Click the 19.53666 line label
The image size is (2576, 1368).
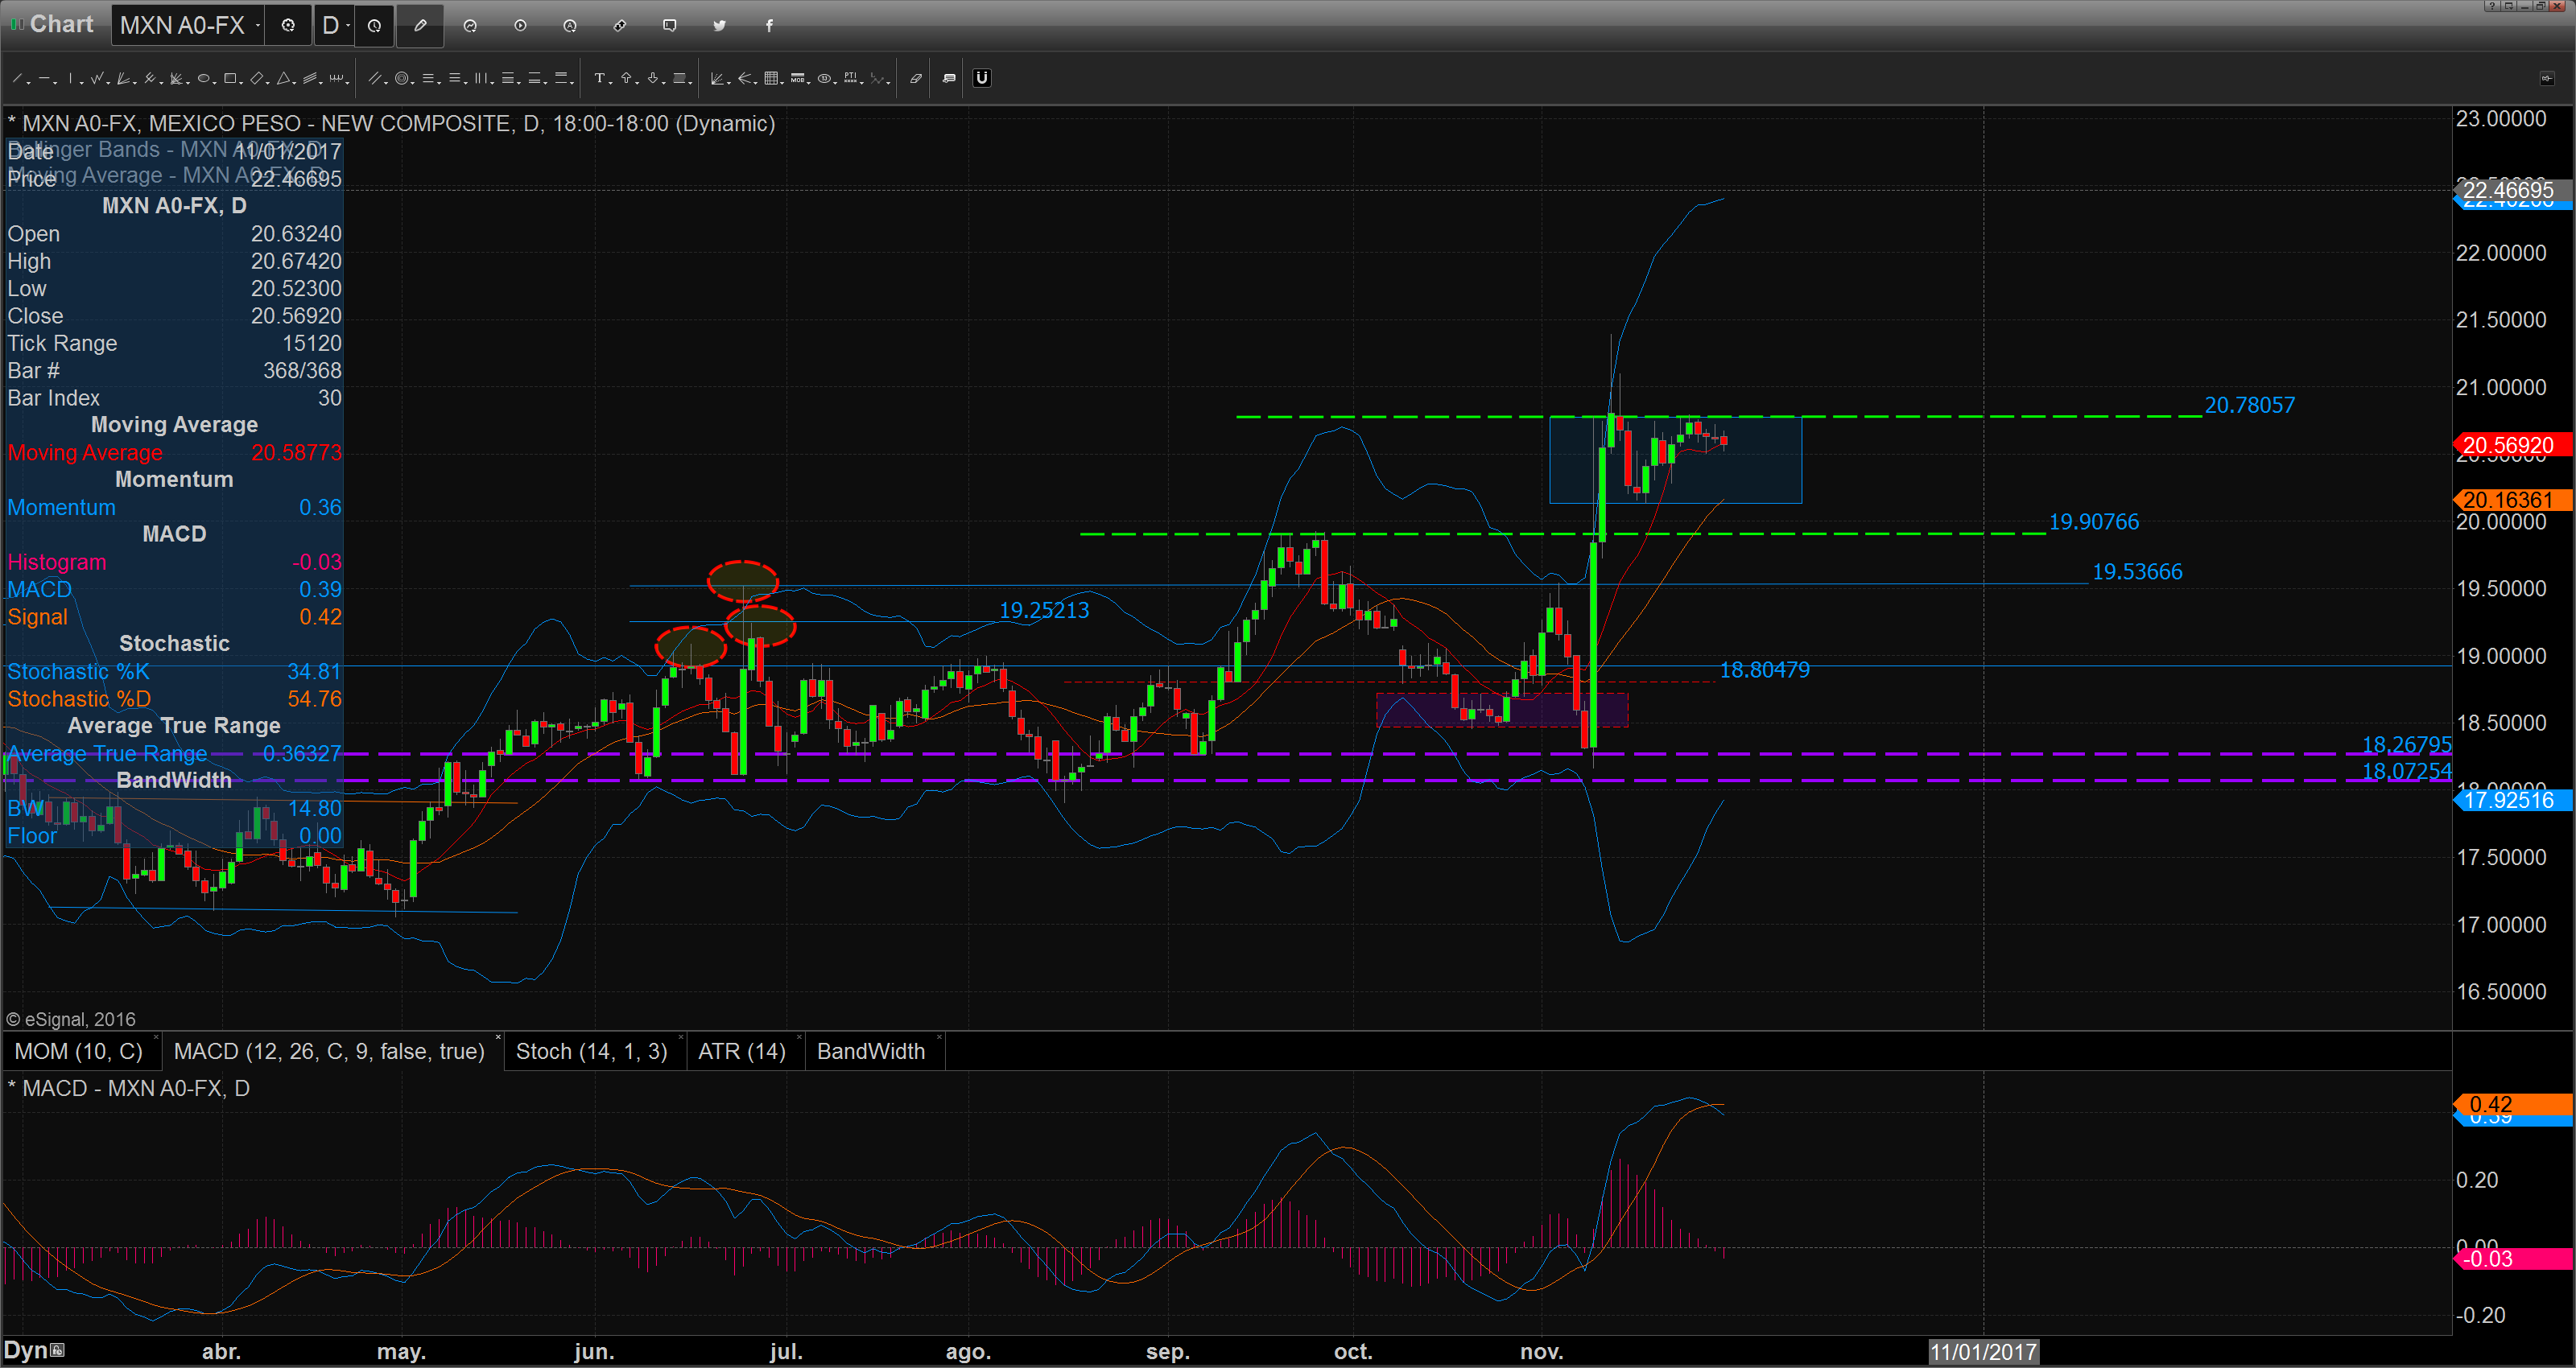pyautogui.click(x=2137, y=572)
